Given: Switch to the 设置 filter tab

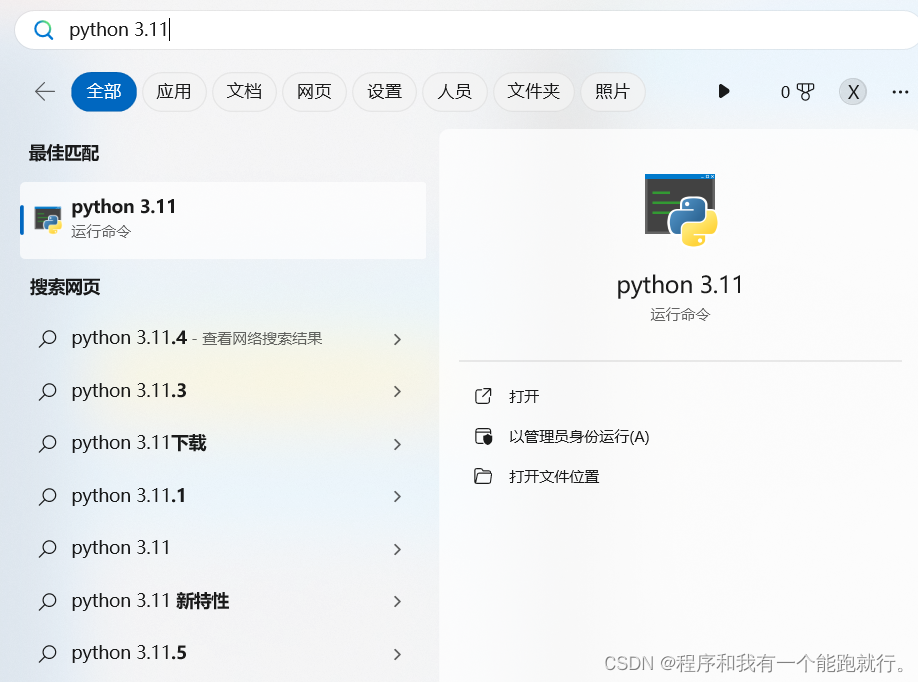Looking at the screenshot, I should click(x=384, y=91).
